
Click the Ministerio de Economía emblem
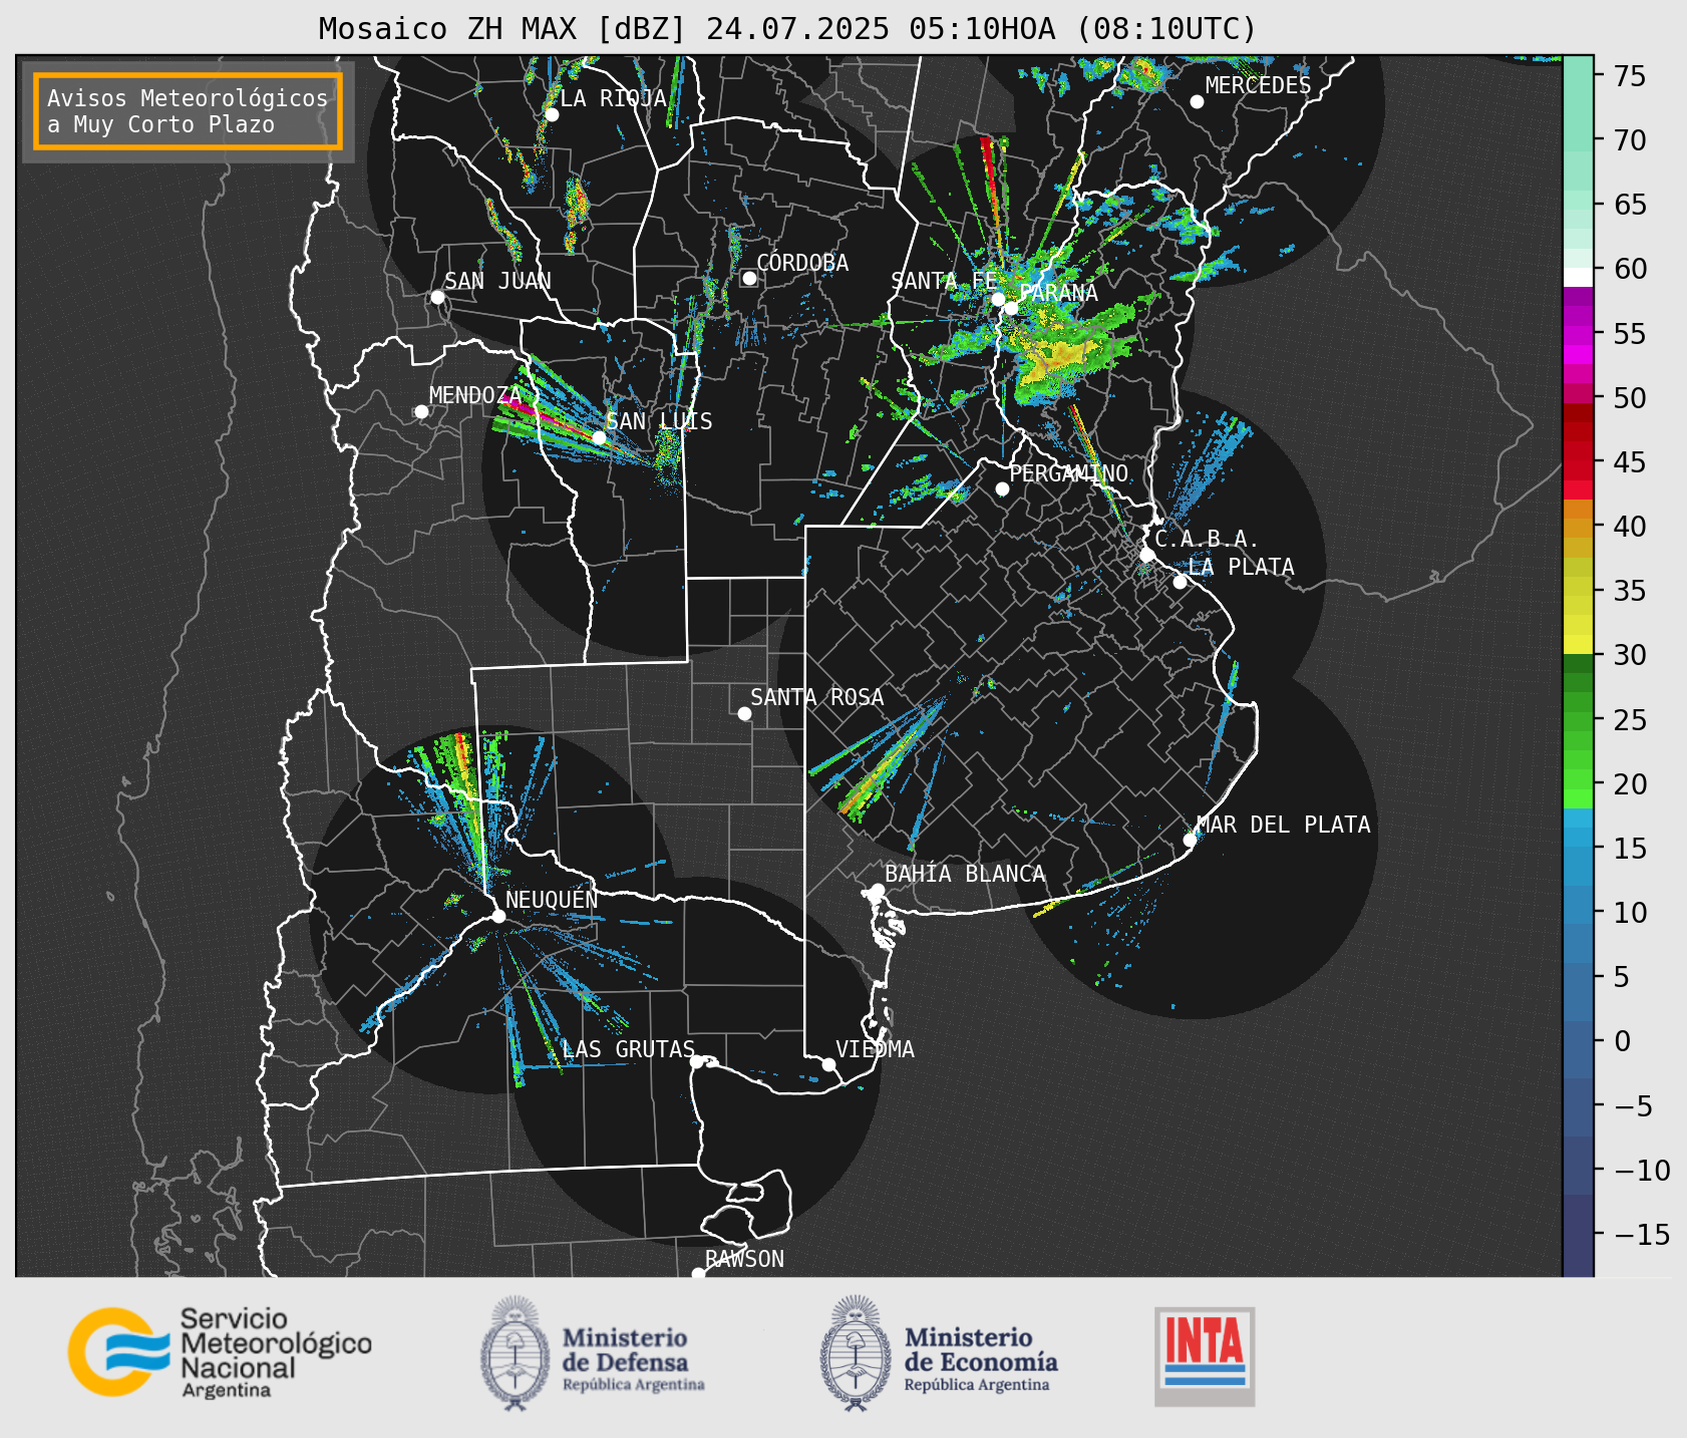tap(855, 1354)
